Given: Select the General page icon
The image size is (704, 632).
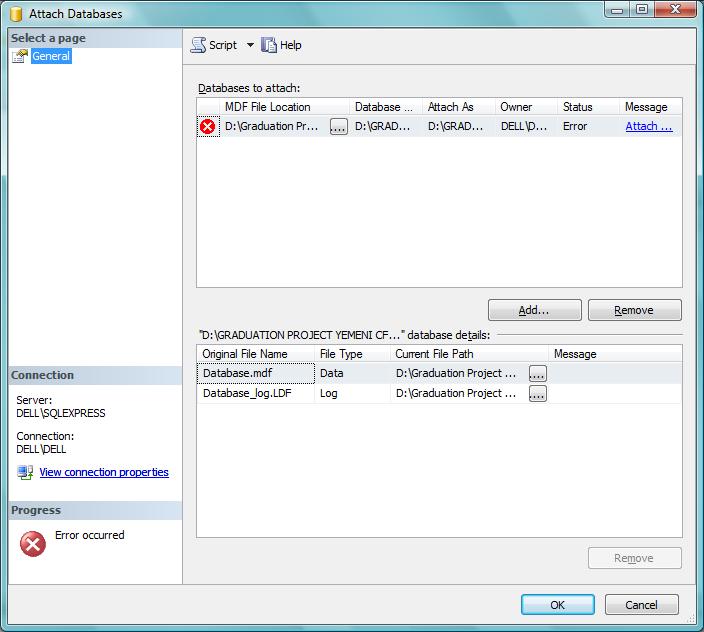Looking at the screenshot, I should coord(20,57).
